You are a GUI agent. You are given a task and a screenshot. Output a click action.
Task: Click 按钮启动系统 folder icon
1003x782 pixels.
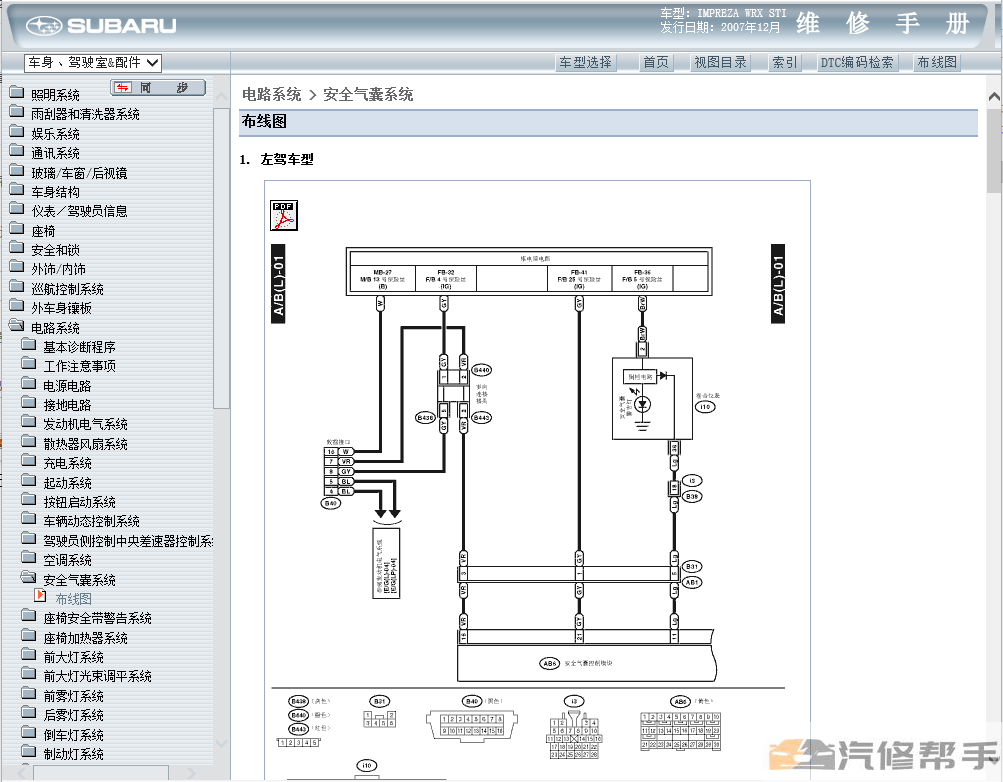pyautogui.click(x=29, y=501)
